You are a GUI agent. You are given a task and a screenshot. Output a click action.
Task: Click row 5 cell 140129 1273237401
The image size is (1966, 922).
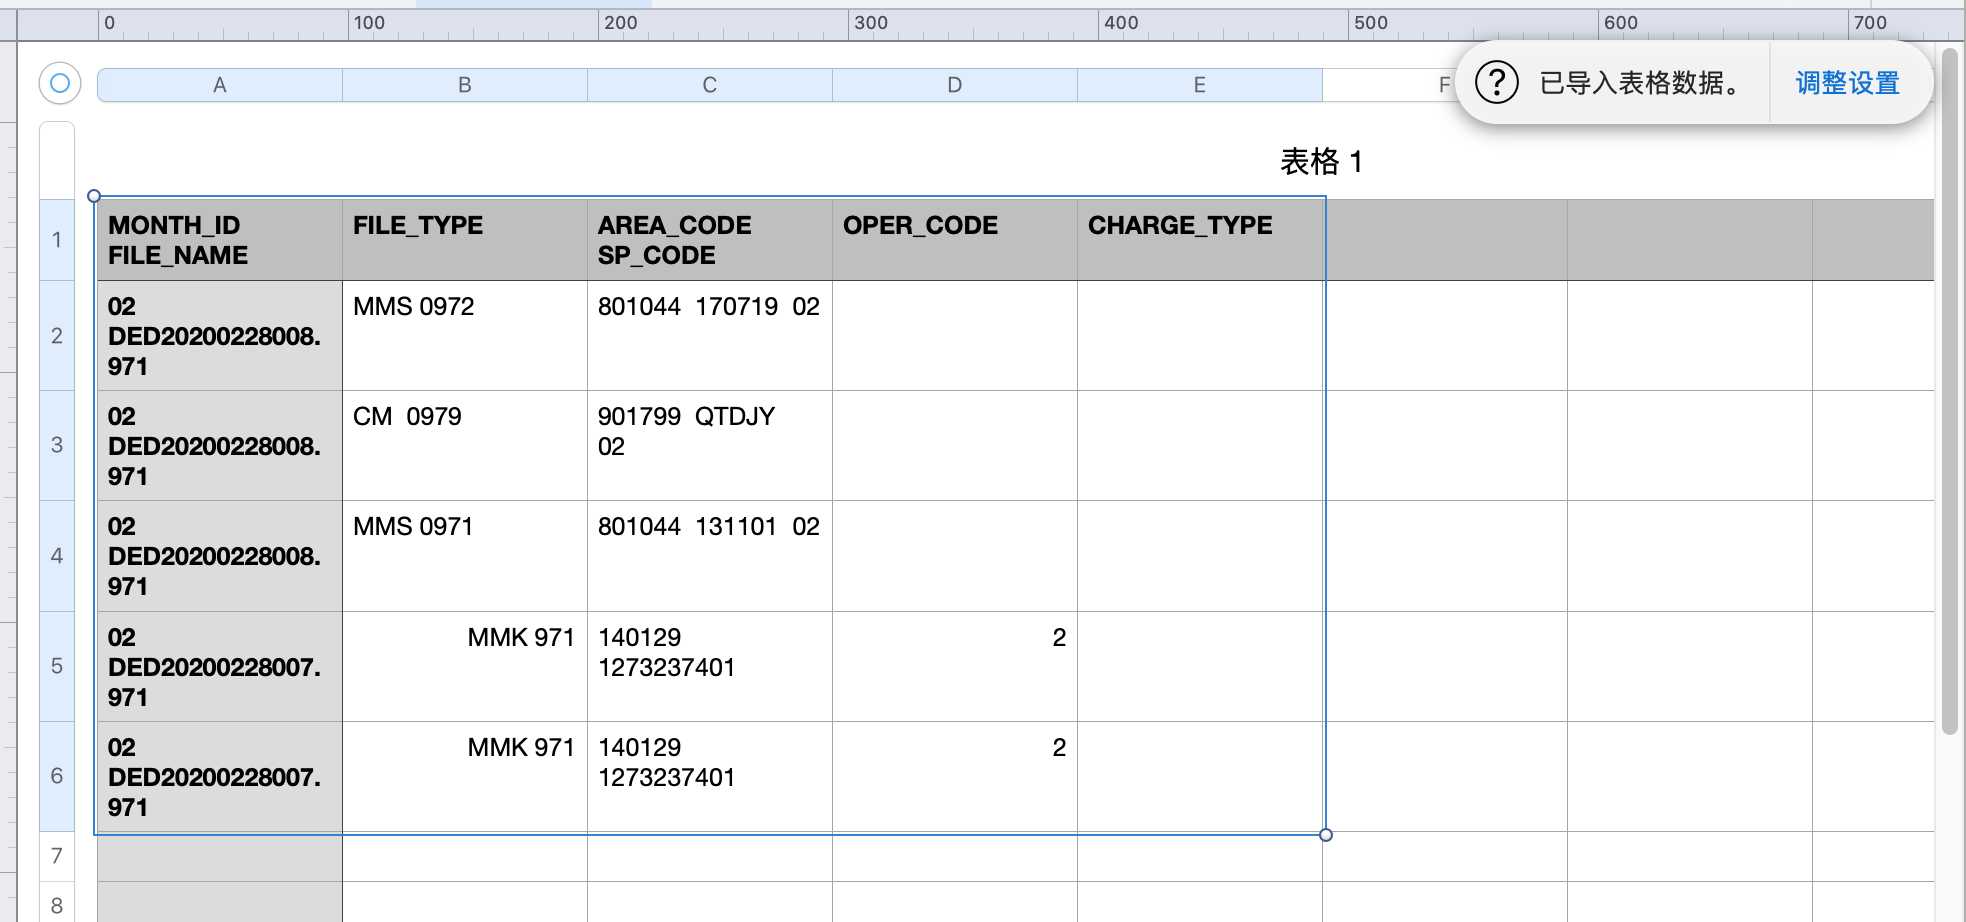click(710, 667)
